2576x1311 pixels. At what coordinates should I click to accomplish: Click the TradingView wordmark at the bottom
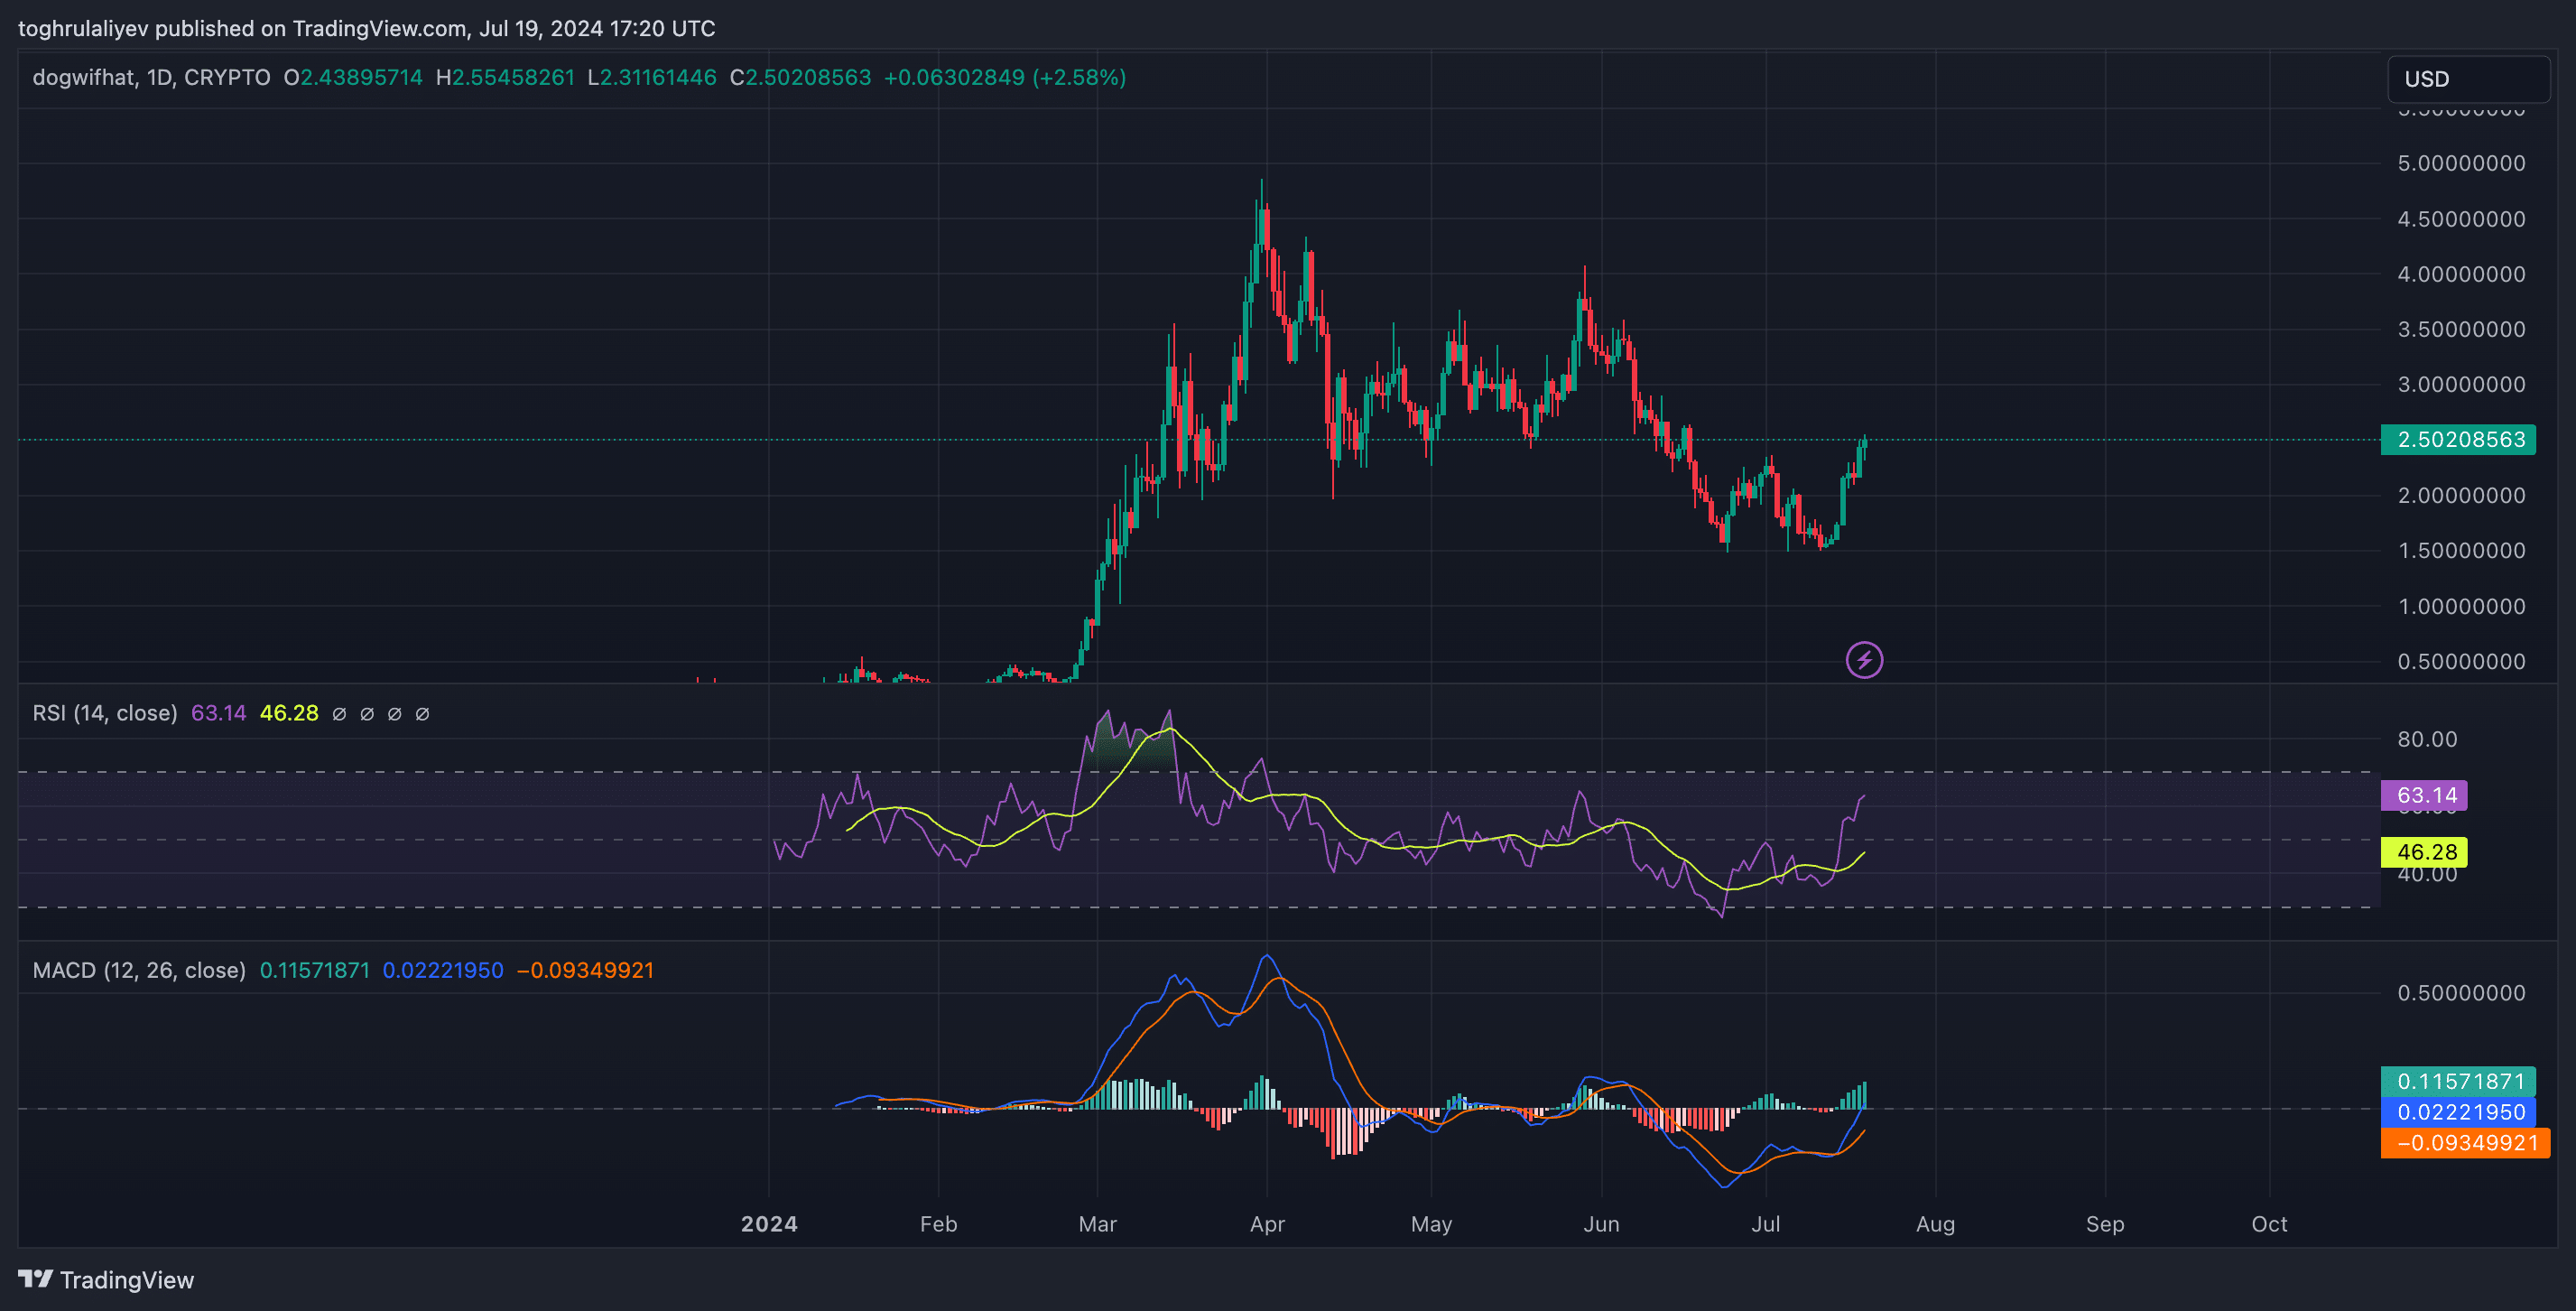[127, 1280]
